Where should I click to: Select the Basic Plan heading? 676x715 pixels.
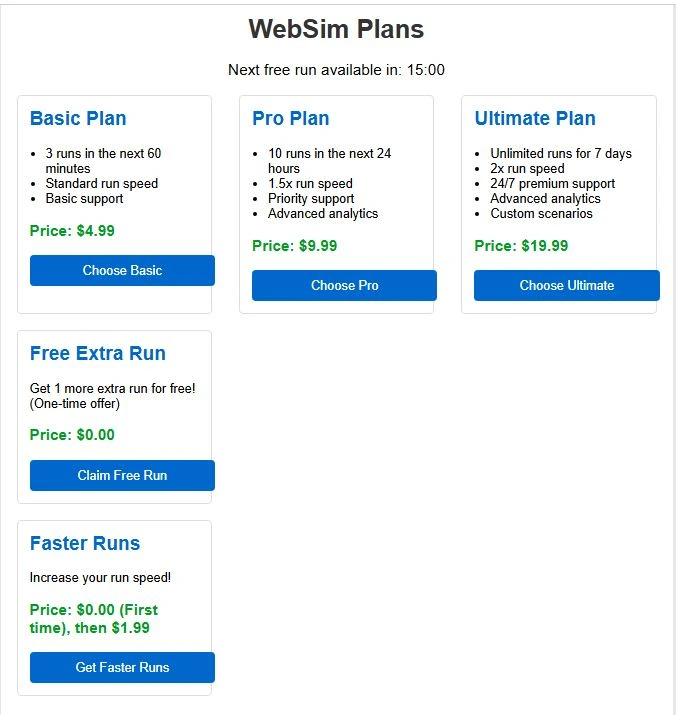point(78,118)
